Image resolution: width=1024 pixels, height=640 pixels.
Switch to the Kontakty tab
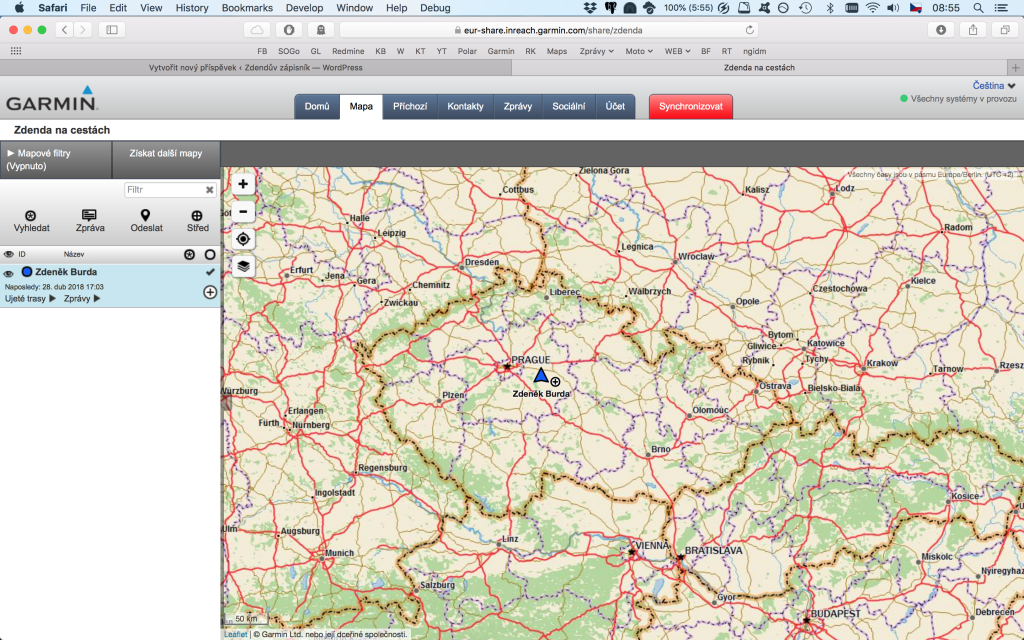point(465,106)
